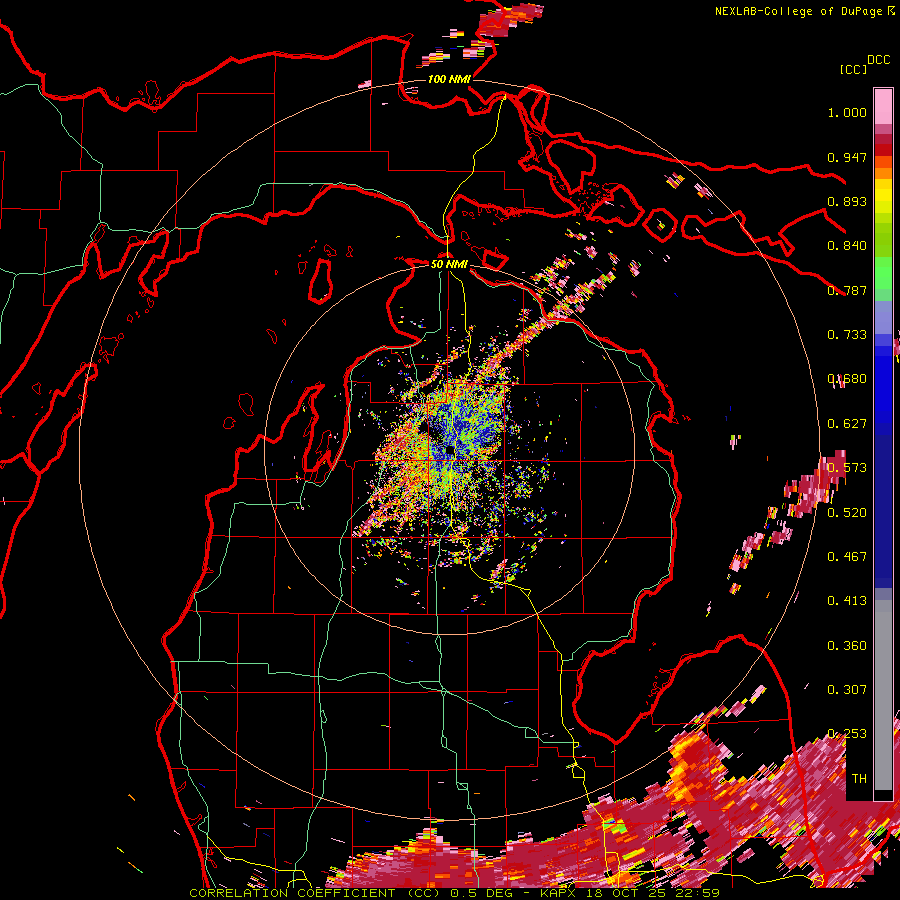Click the 0.680 scale value
900x900 pixels.
point(847,379)
